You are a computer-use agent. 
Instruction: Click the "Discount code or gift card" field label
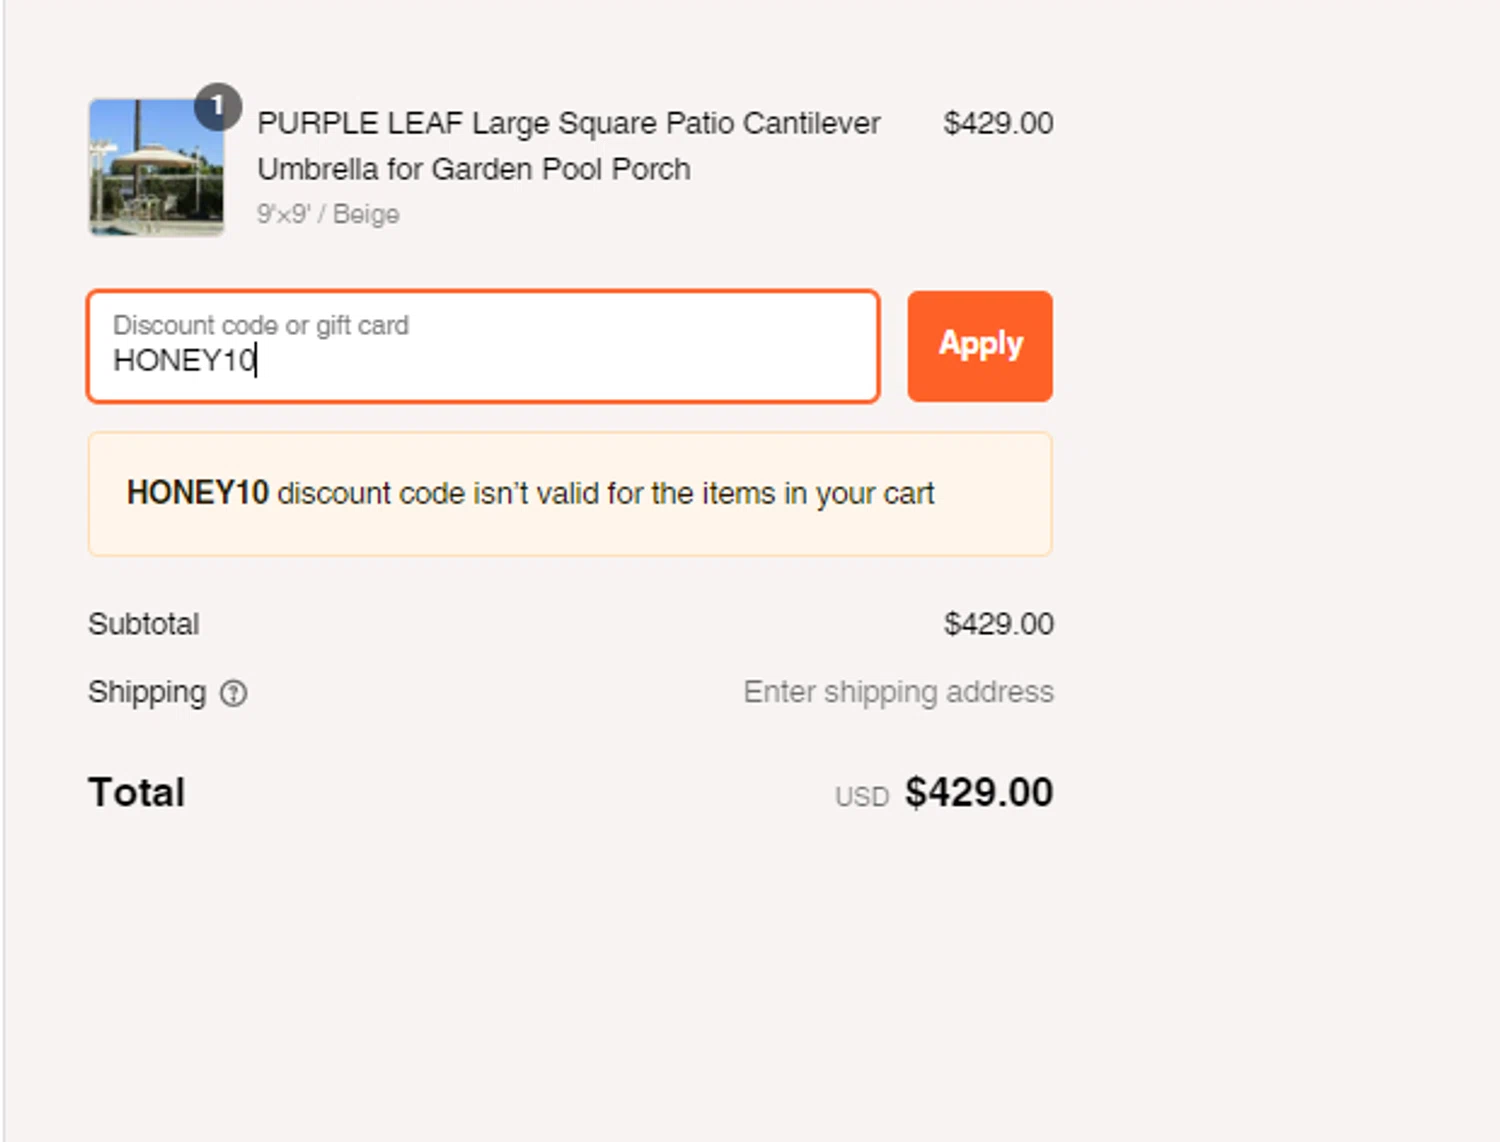tap(261, 325)
